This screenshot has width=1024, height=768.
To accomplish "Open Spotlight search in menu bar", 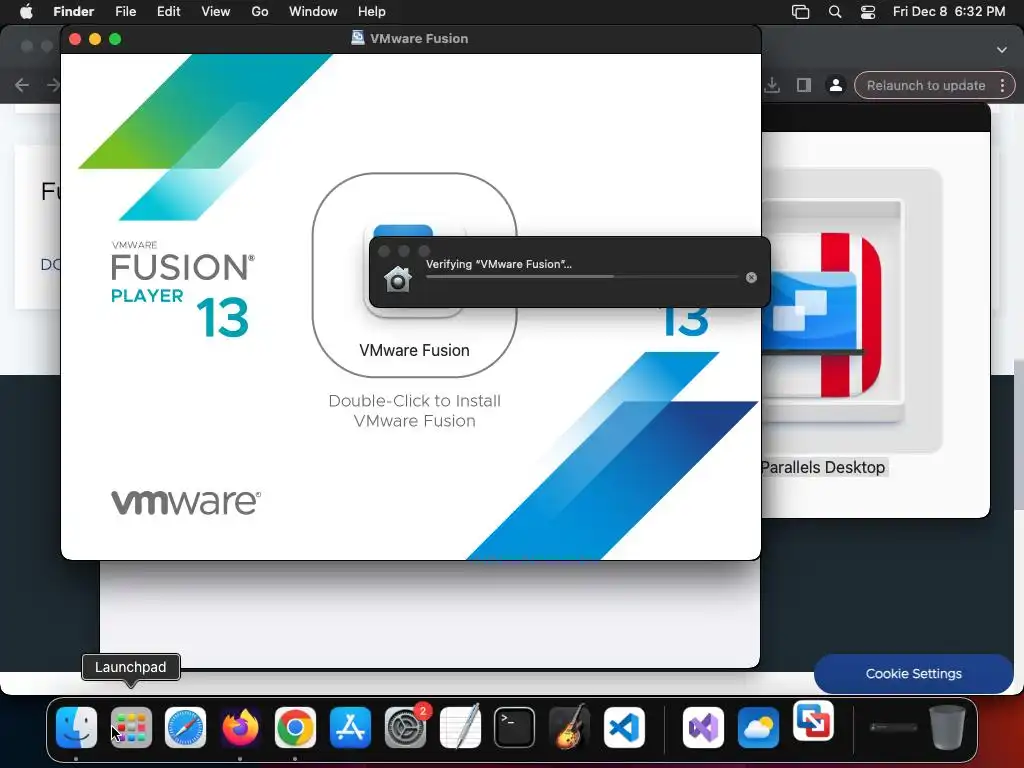I will [x=835, y=12].
